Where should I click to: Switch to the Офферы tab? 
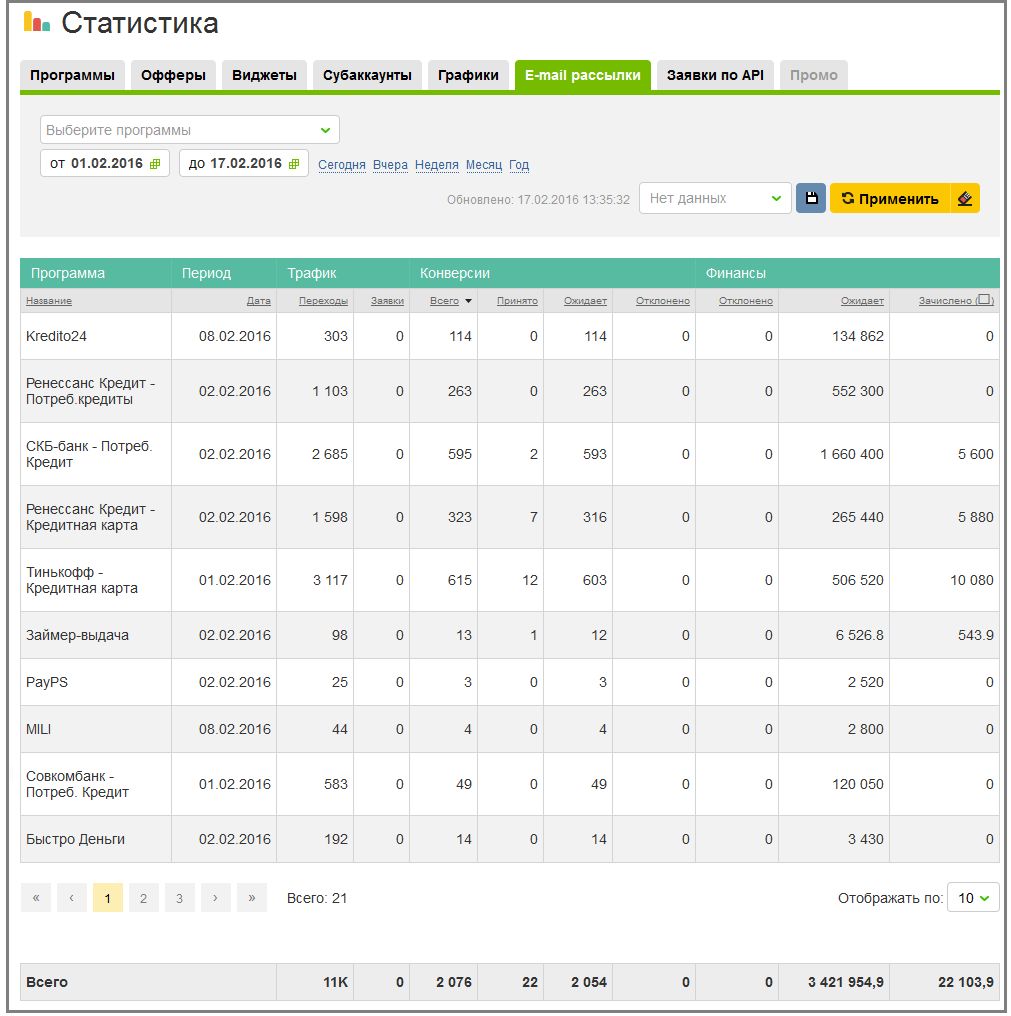(173, 75)
